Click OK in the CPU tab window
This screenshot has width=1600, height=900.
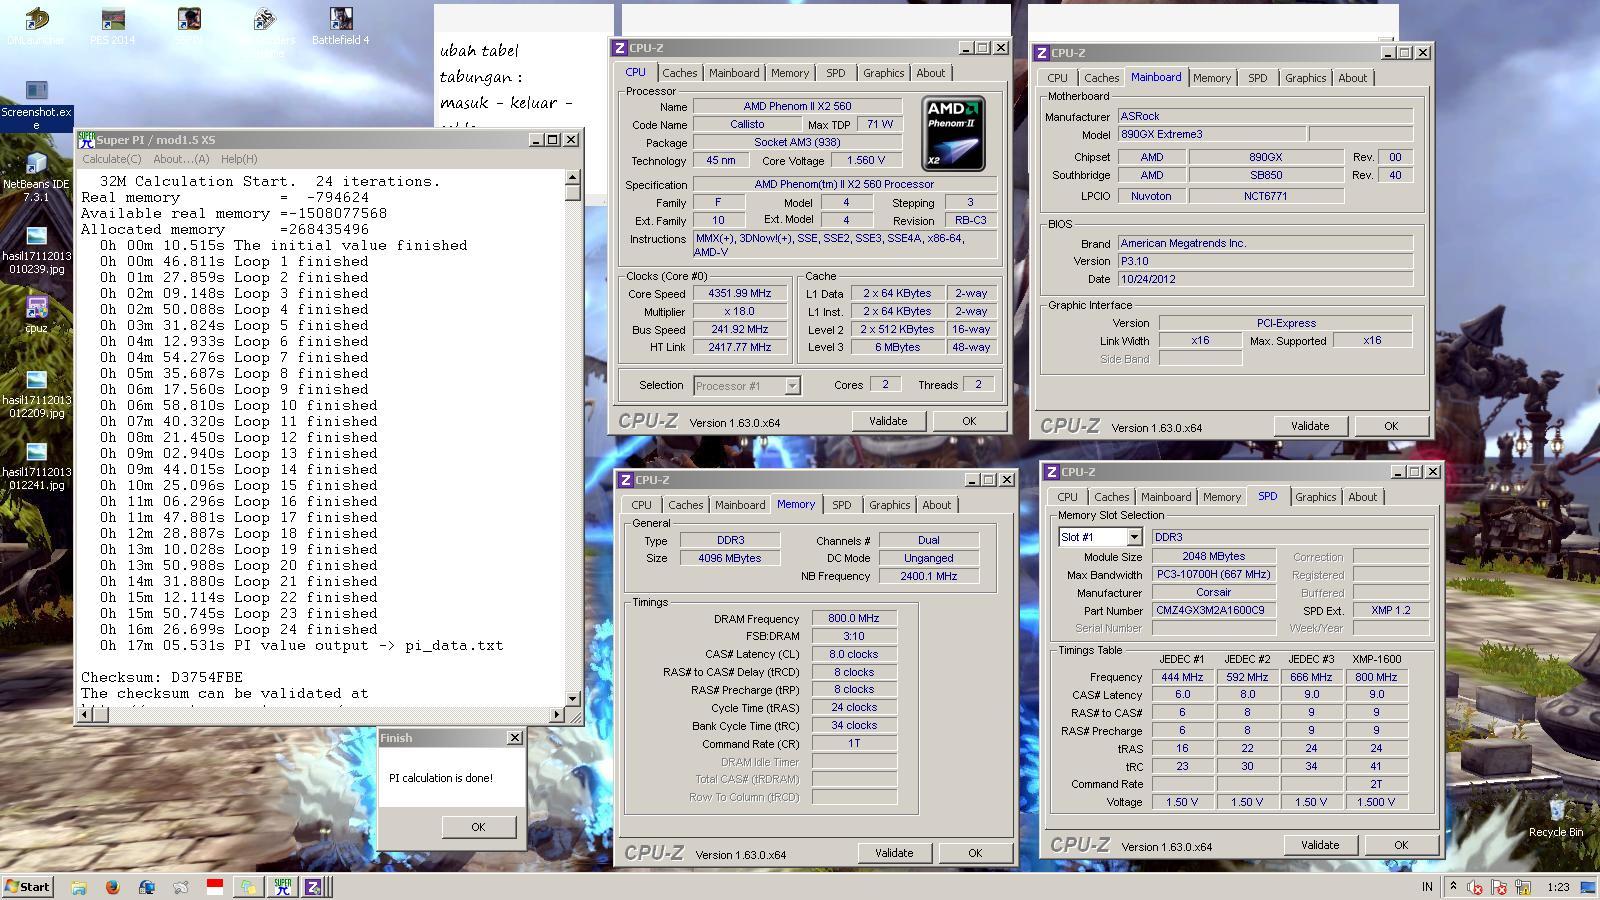[x=969, y=421]
